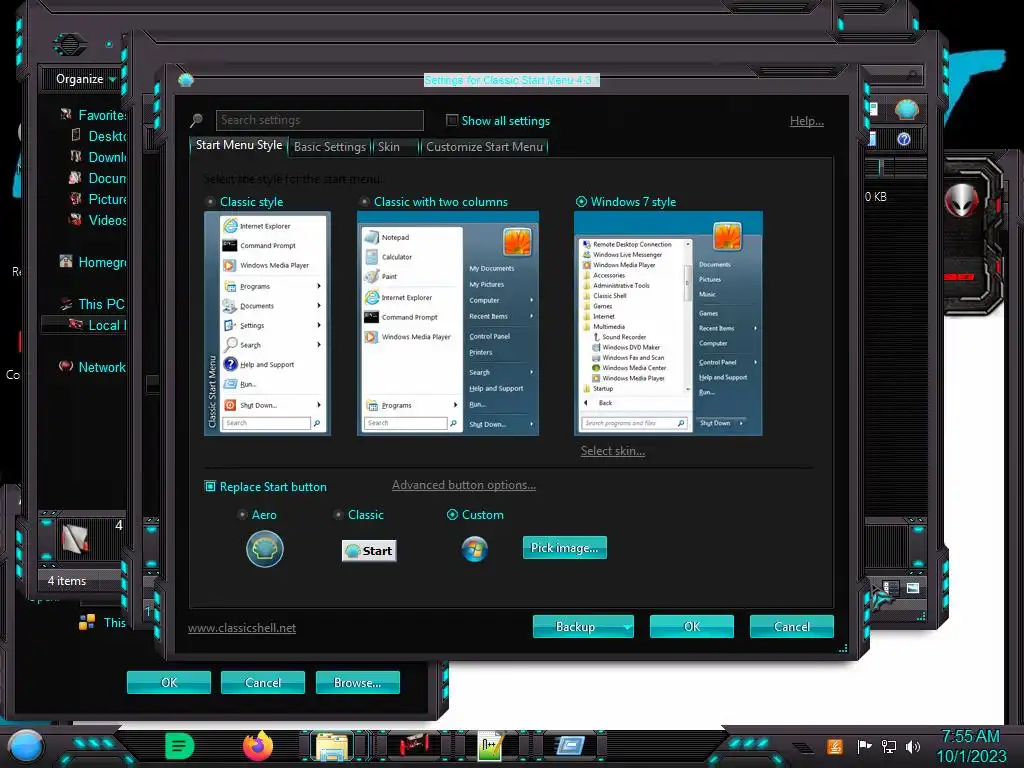Switch the Explorer window to large thumbnails view
1024x768 pixels.
[x=913, y=588]
